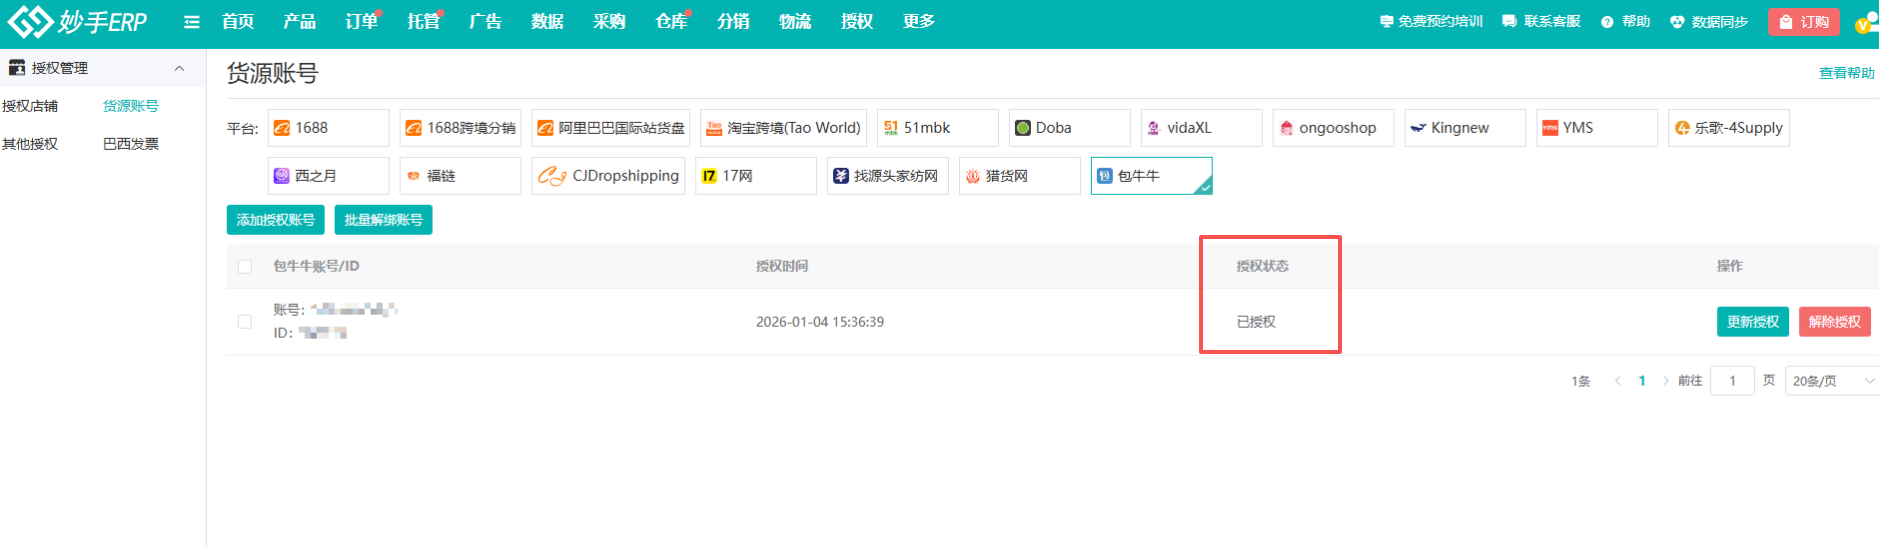
Task: Click the 更新授权 button
Action: (x=1753, y=322)
